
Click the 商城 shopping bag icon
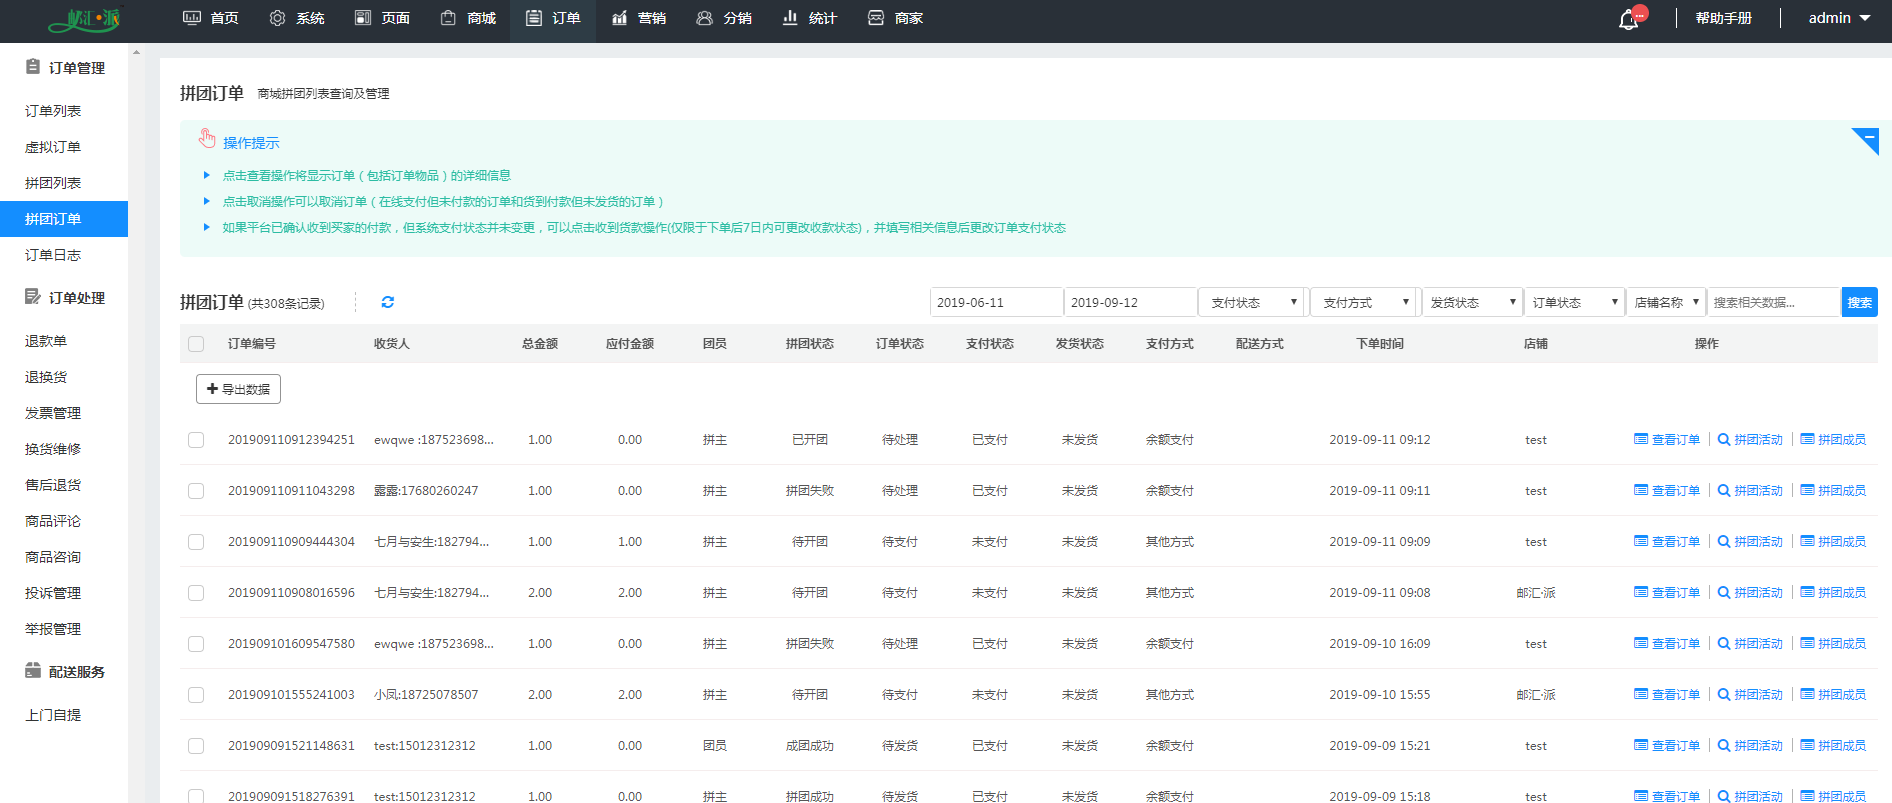(x=448, y=18)
